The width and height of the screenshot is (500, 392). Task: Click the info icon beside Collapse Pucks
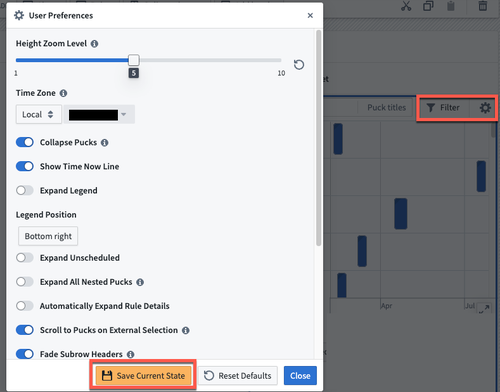coord(105,143)
